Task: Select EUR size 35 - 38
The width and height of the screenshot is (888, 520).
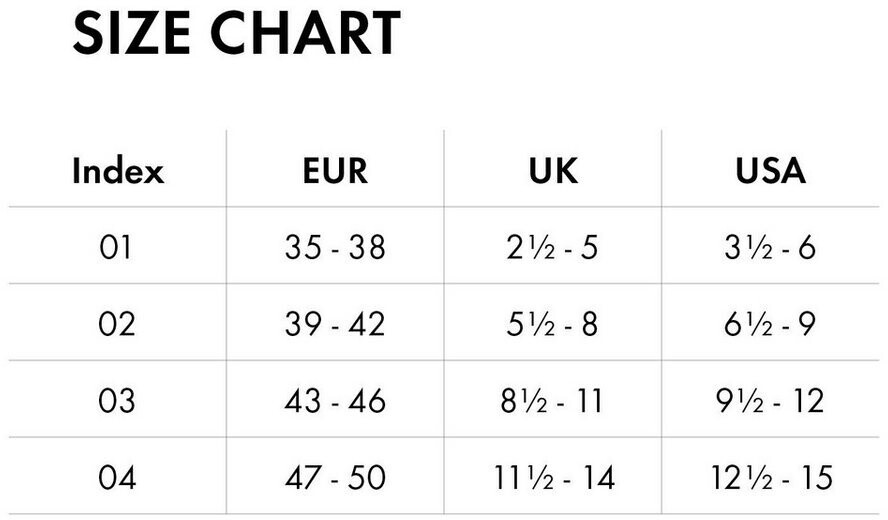Action: coord(335,247)
